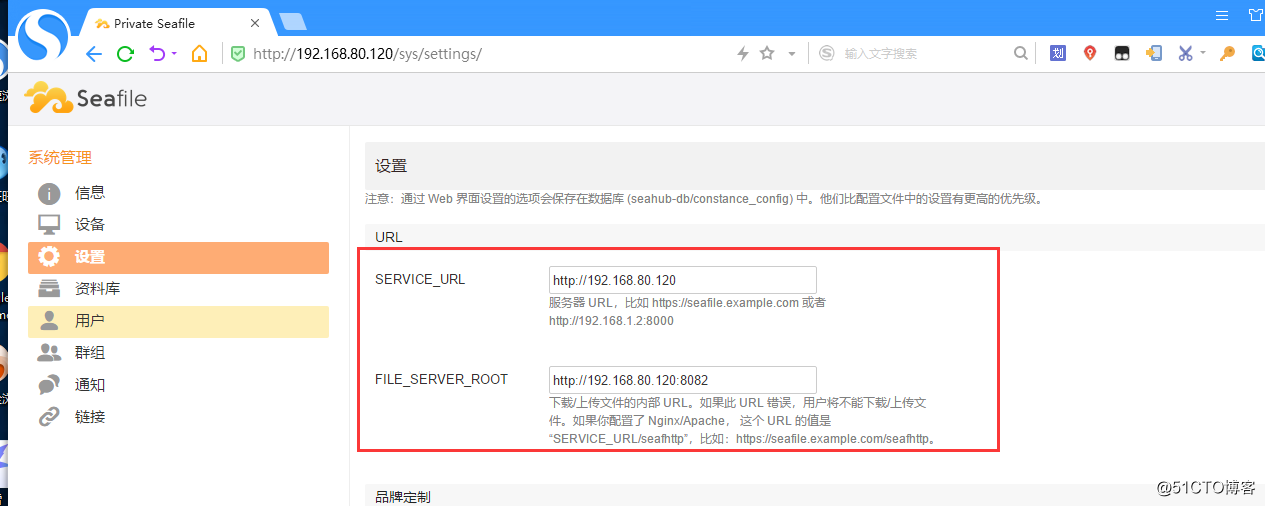The height and width of the screenshot is (506, 1265).
Task: Go back with the browser back arrow
Action: coord(94,54)
